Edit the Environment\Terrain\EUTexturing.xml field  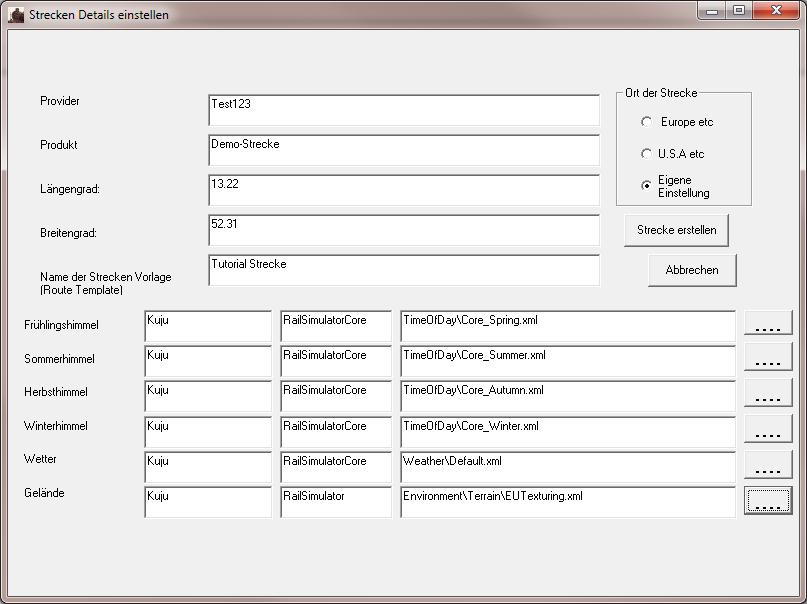tap(568, 502)
